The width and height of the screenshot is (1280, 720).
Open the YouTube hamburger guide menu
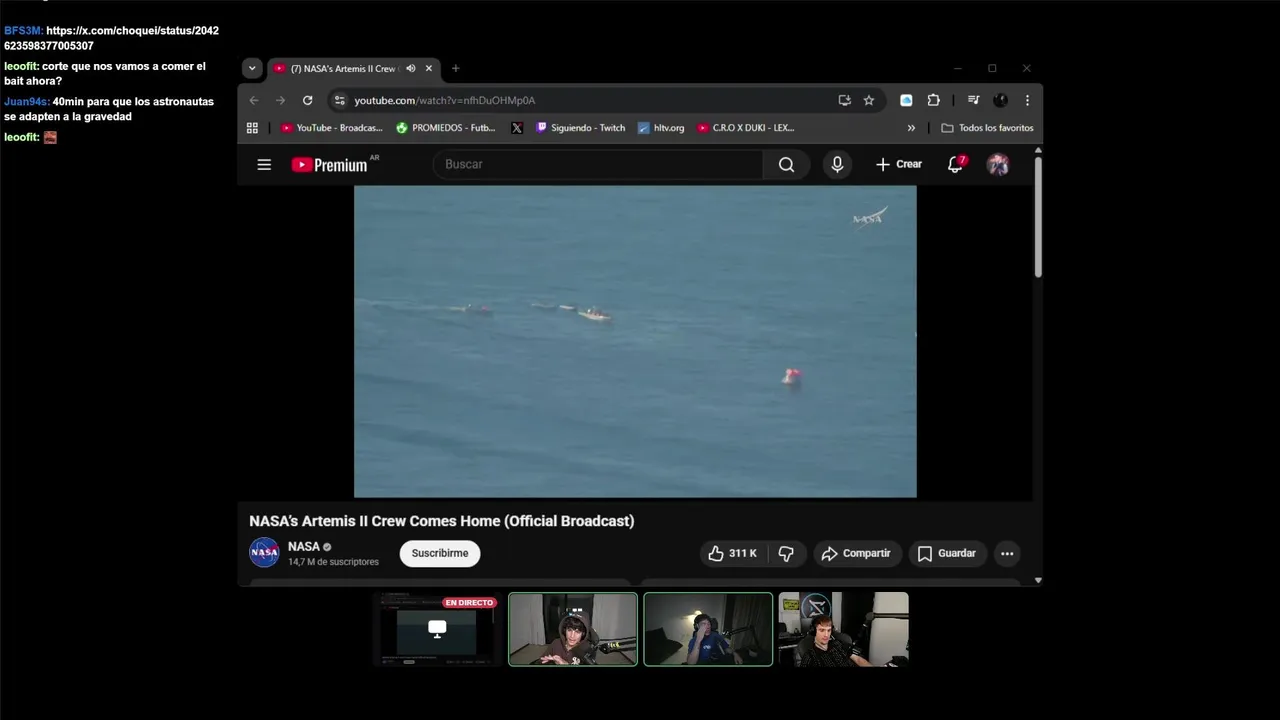[264, 165]
